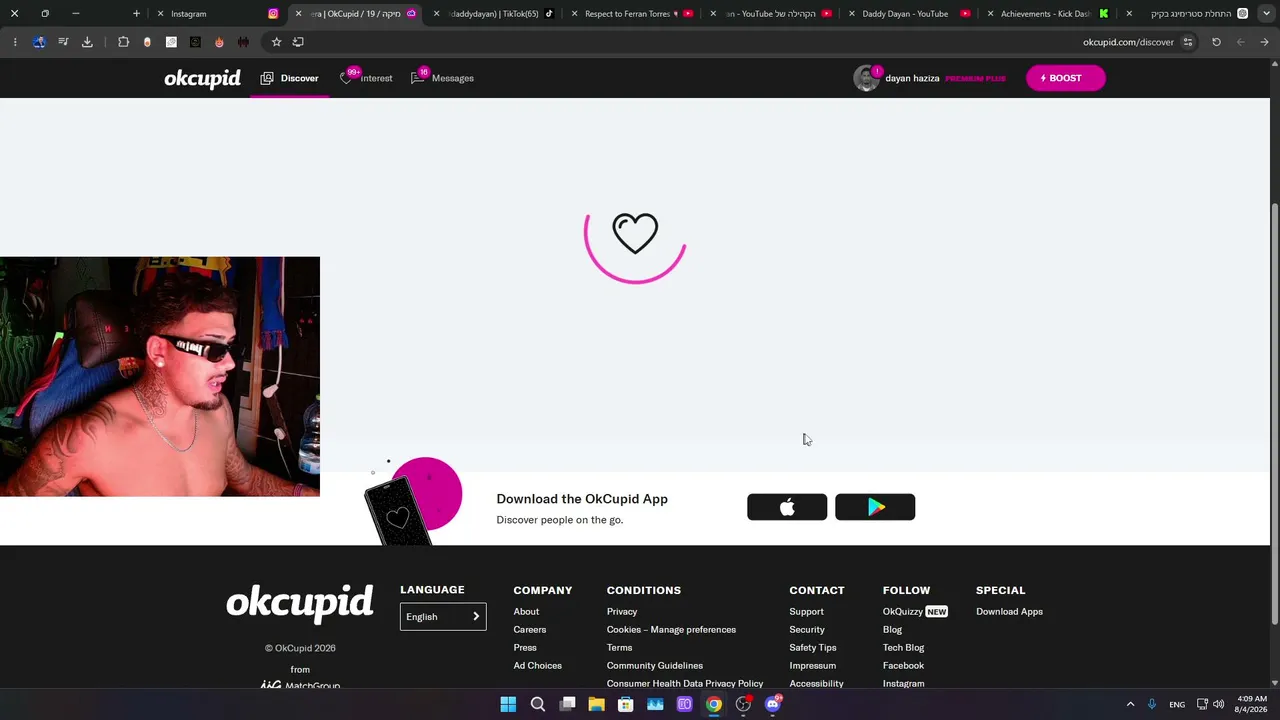Screen dimensions: 1280x720
Task: Open OBS Studio from the taskbar
Action: (743, 705)
